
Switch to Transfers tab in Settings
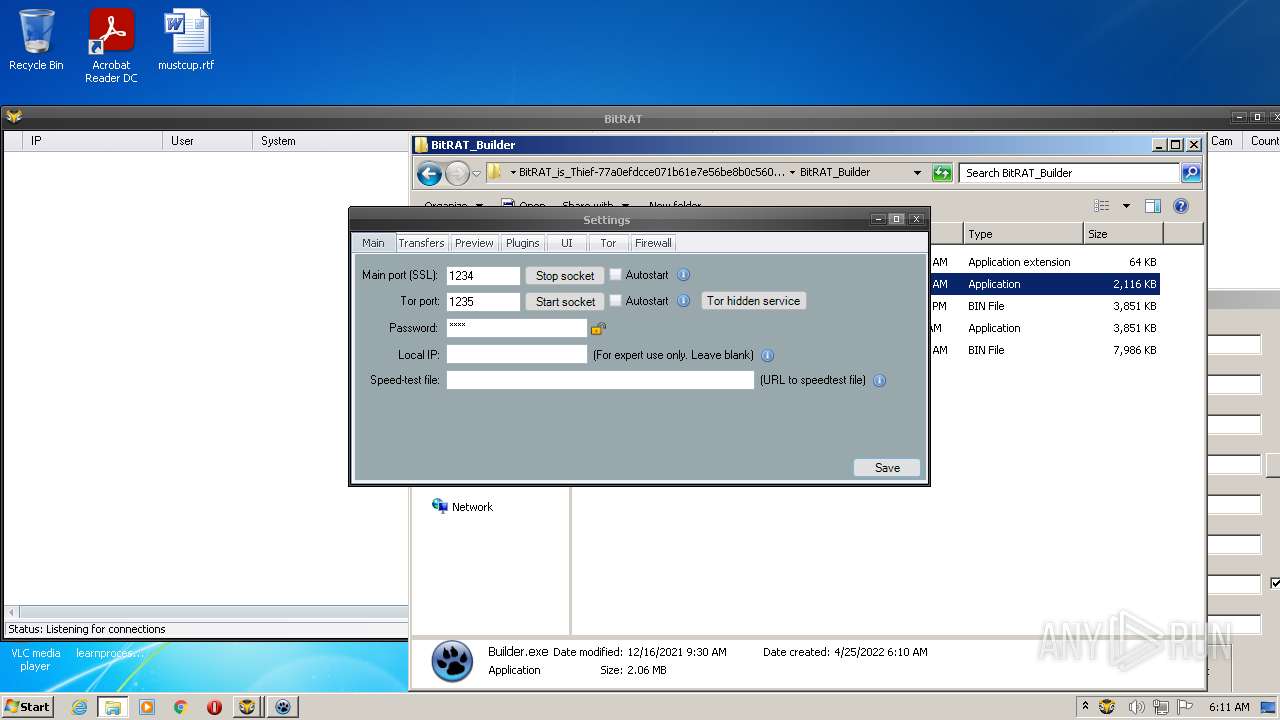click(x=421, y=243)
